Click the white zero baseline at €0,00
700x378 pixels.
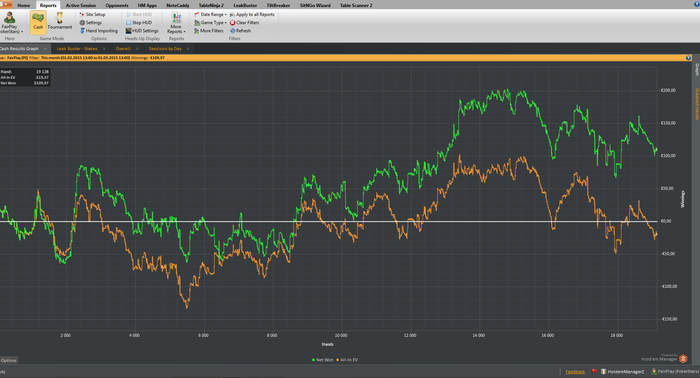(328, 221)
